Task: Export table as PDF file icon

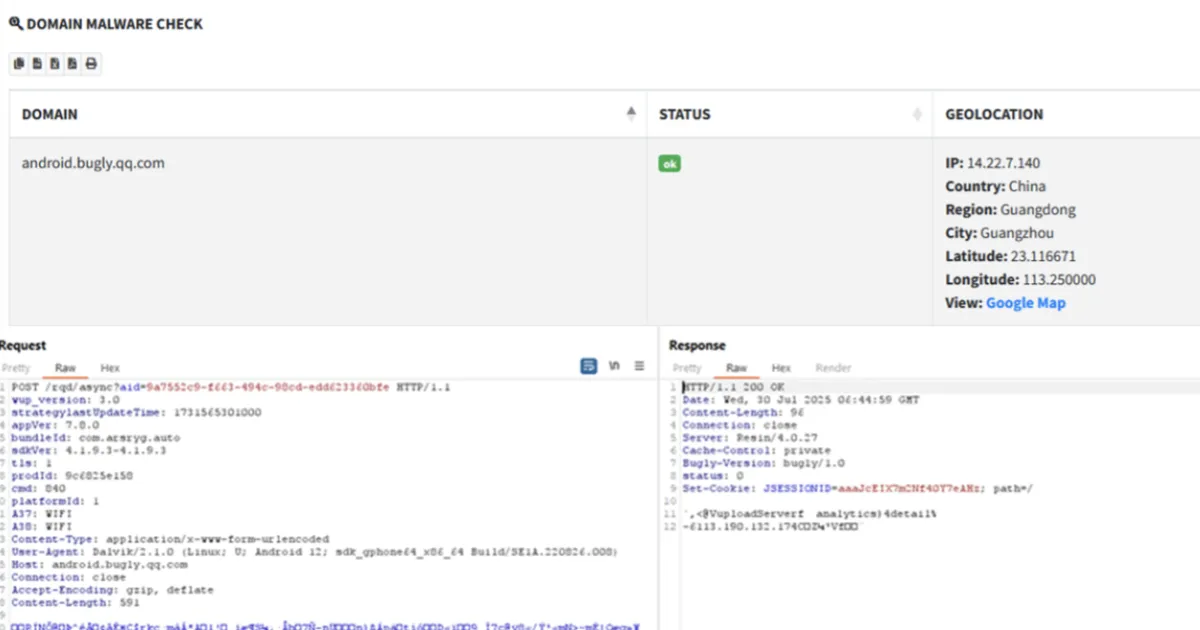Action: tap(73, 64)
